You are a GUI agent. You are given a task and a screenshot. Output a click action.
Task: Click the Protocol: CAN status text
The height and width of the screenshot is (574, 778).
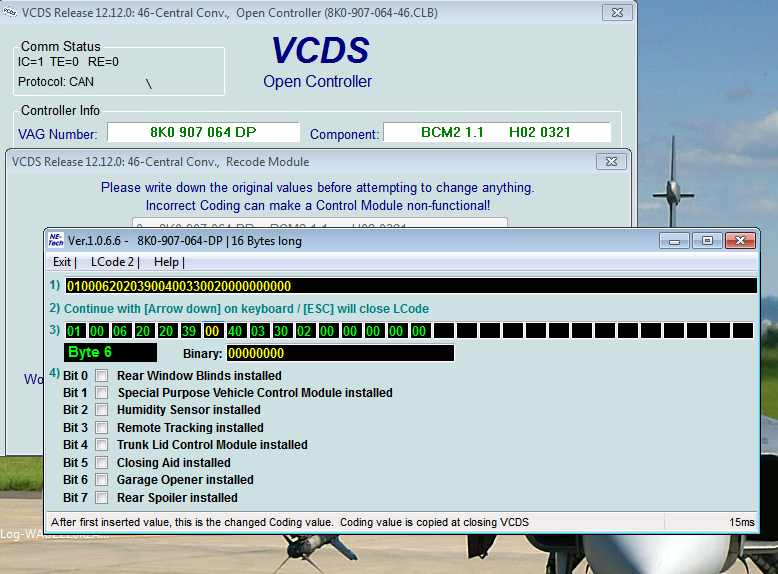[x=56, y=82]
